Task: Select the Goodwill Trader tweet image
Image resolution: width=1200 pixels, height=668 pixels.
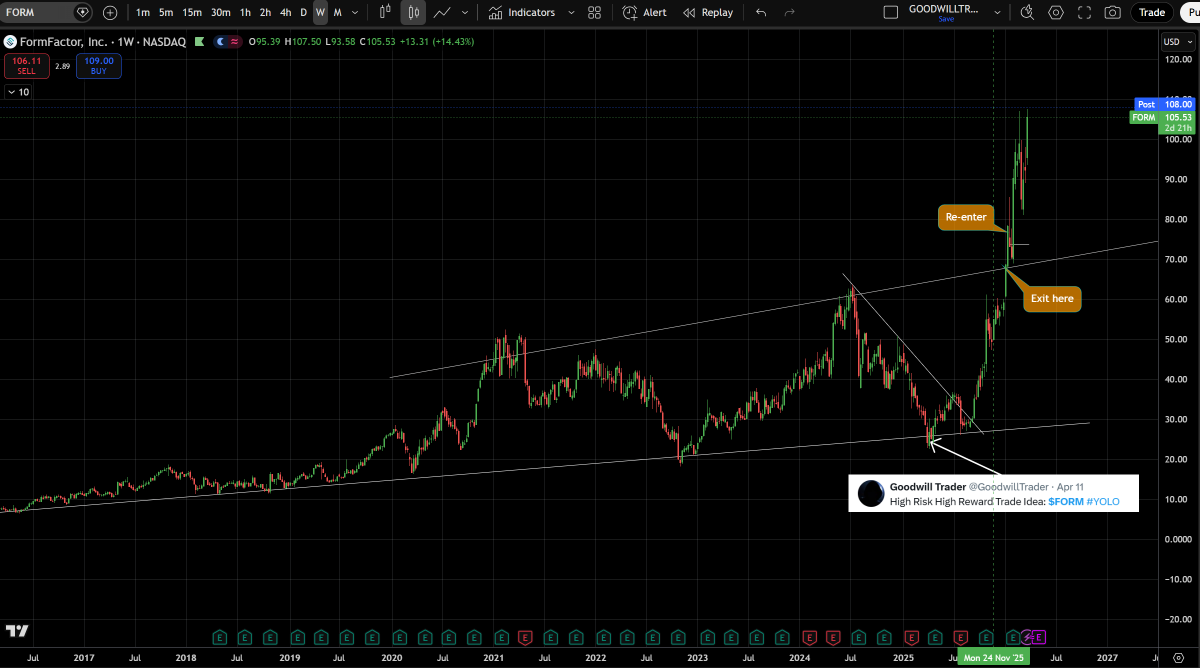Action: 994,493
